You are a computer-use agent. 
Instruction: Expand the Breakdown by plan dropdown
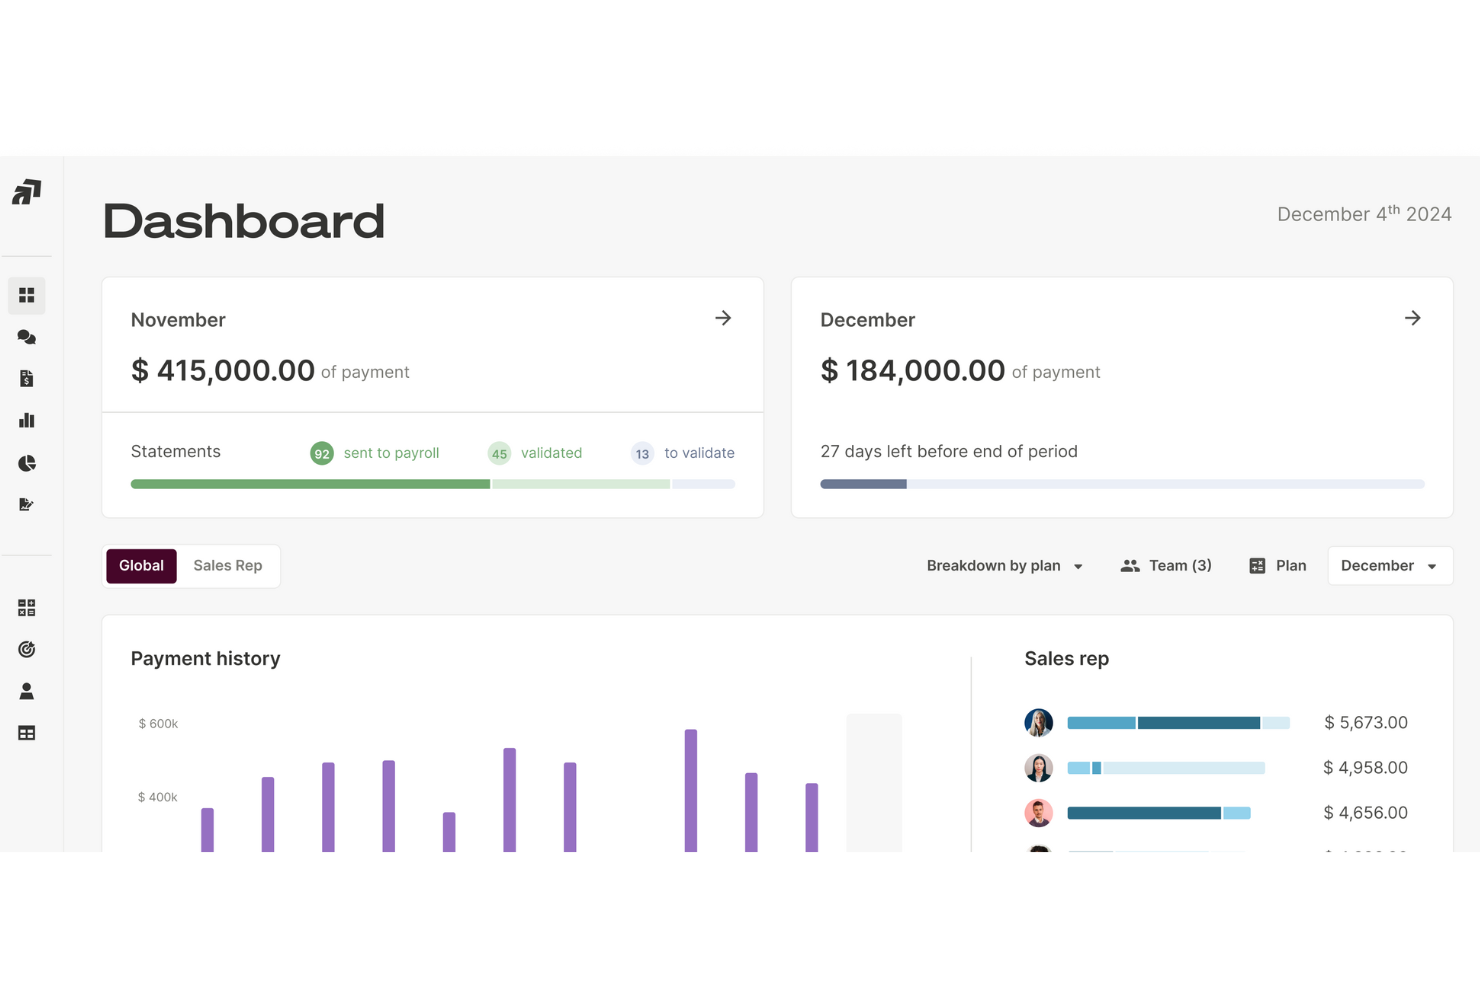(1004, 566)
